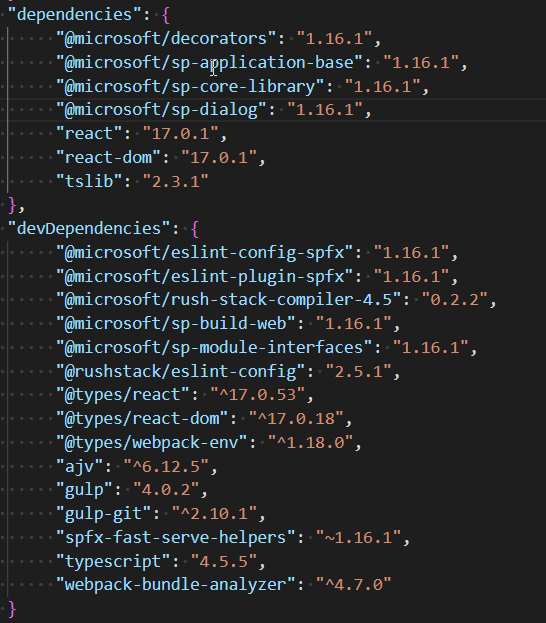Image resolution: width=546 pixels, height=623 pixels.
Task: Click version "~1.16.1"
Action: [x=358, y=537]
